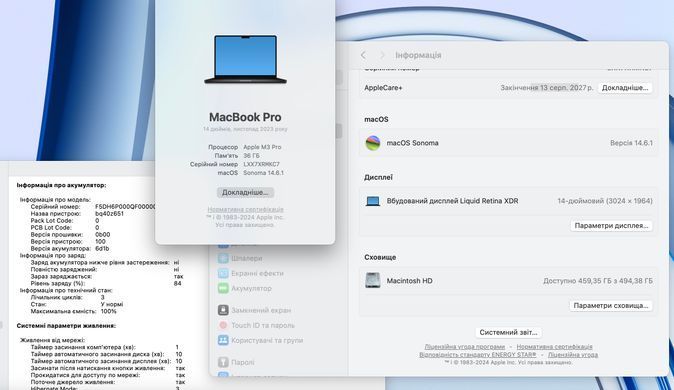Click 'Інформація про акумулятор:' heading

click(x=61, y=185)
